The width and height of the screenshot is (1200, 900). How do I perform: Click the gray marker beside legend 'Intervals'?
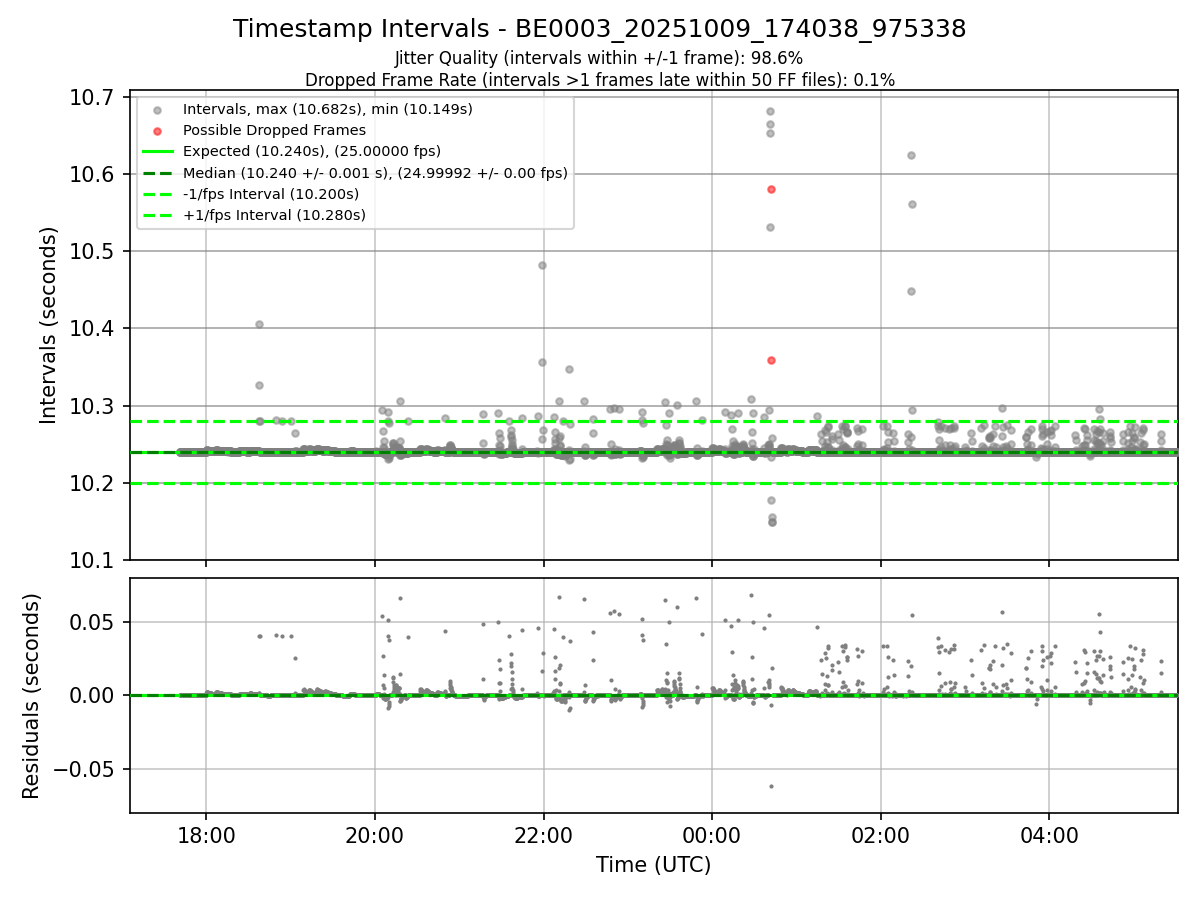(x=157, y=109)
